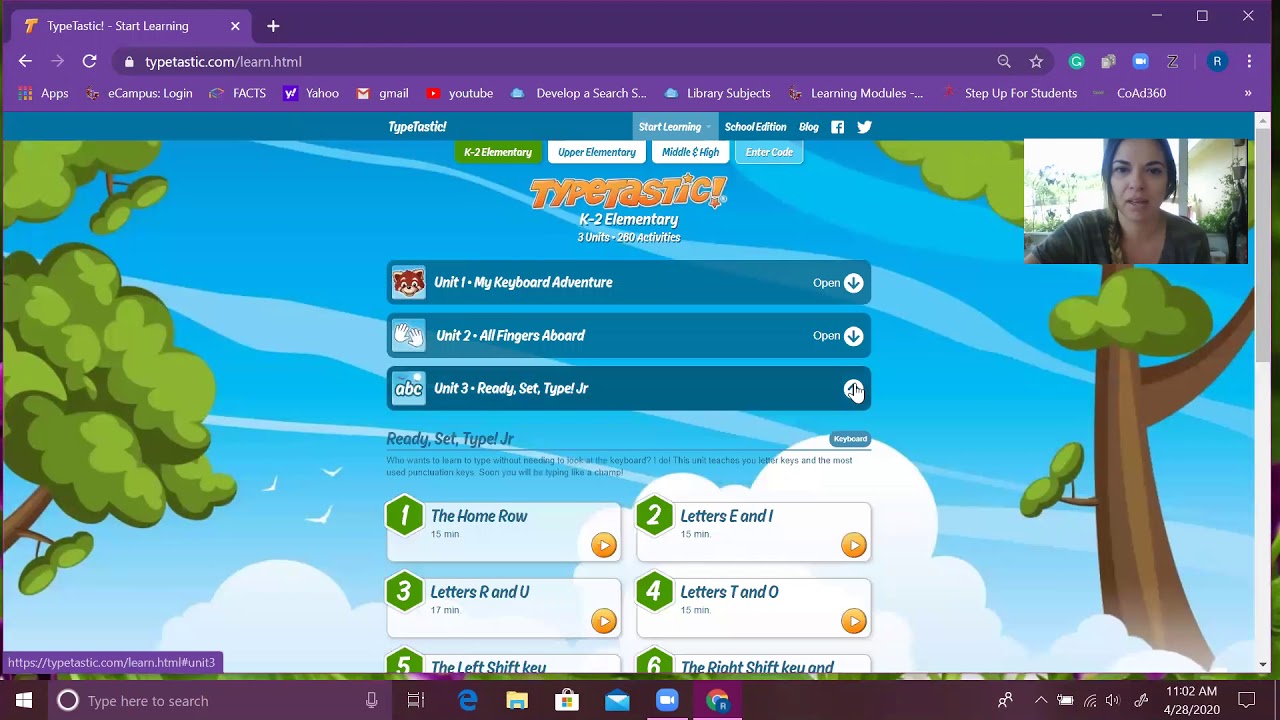
Task: Click the Unit 2 hands icon
Action: [408, 336]
